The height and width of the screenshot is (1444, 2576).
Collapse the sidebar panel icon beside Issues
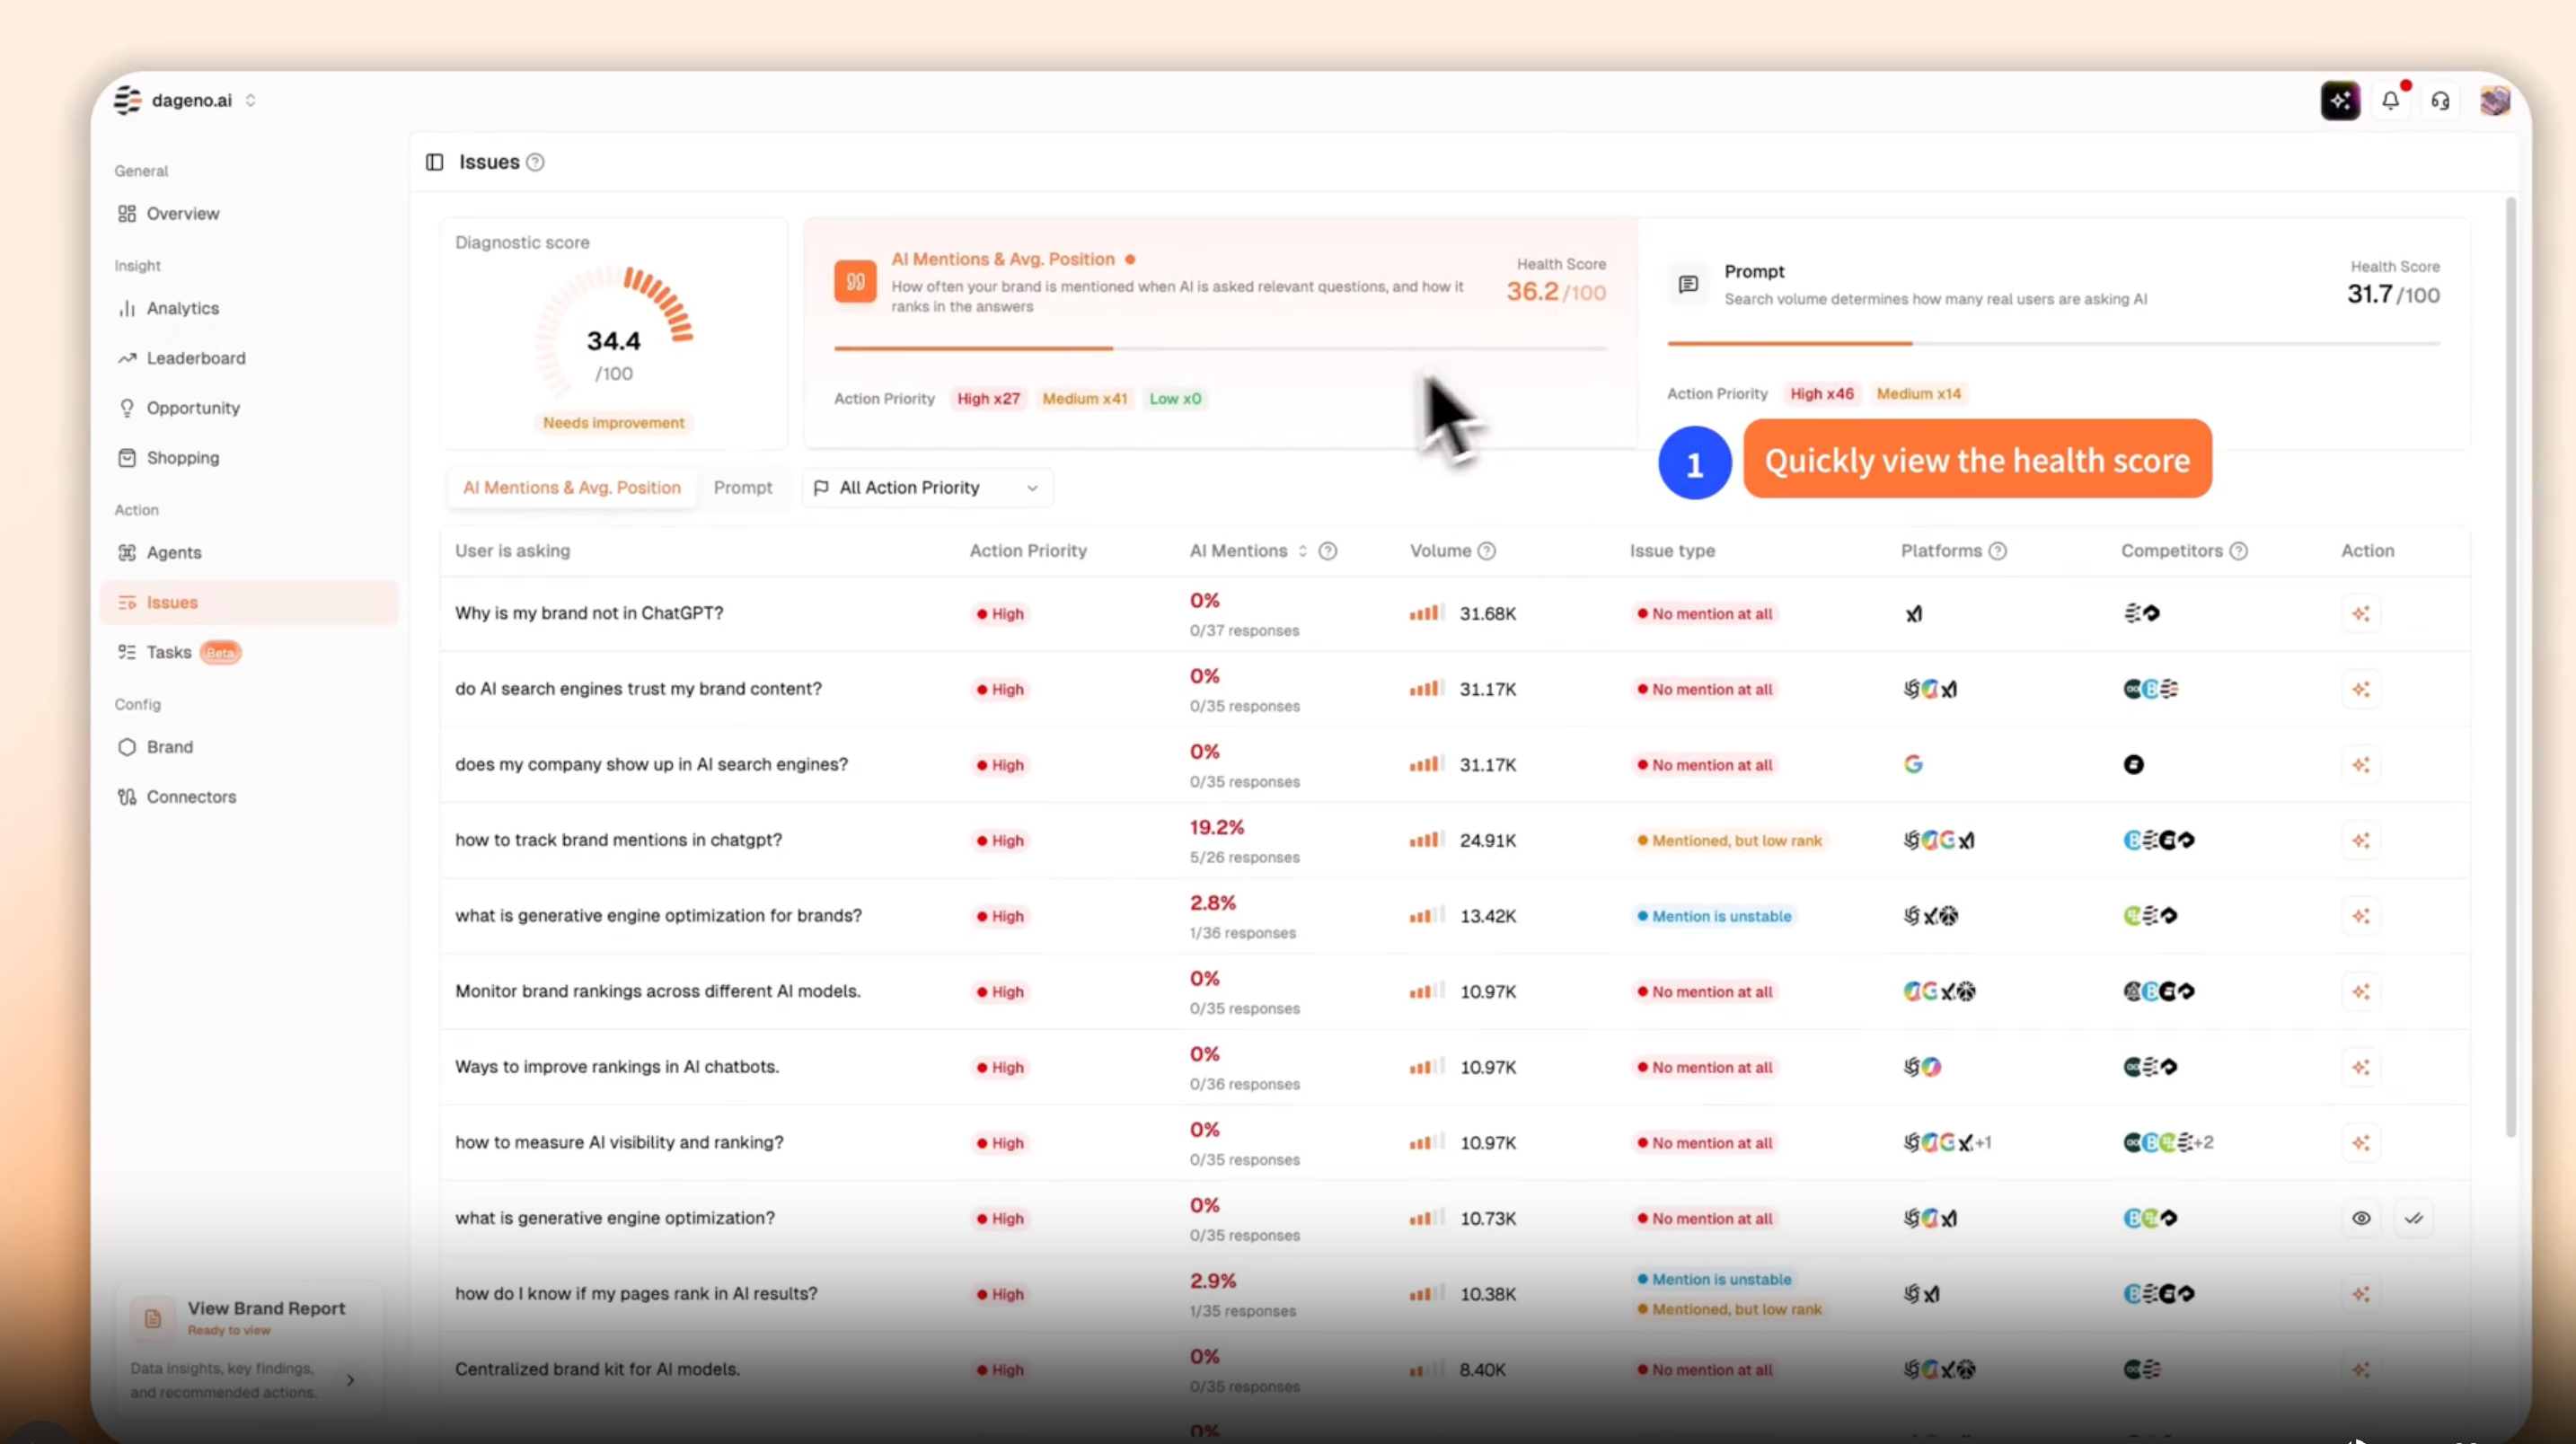[x=434, y=162]
